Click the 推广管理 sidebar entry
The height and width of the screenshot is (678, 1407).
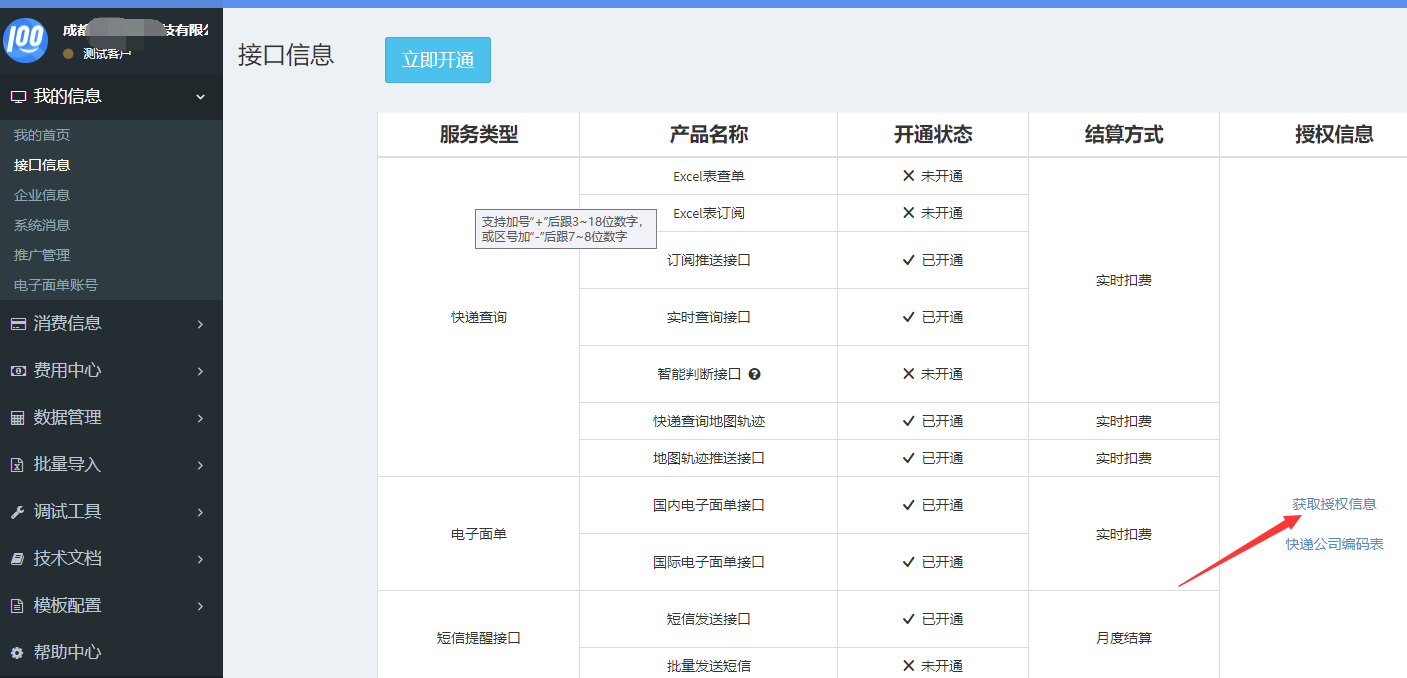(x=42, y=255)
